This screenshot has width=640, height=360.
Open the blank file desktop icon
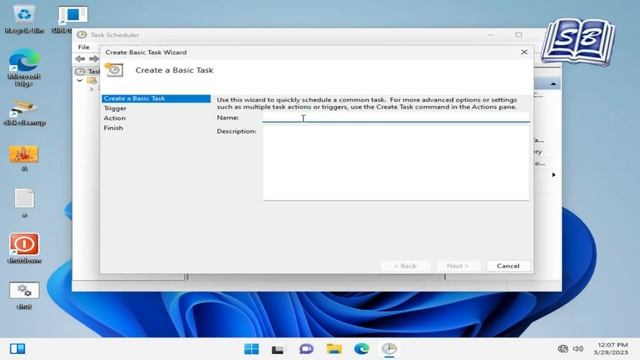[x=24, y=202]
